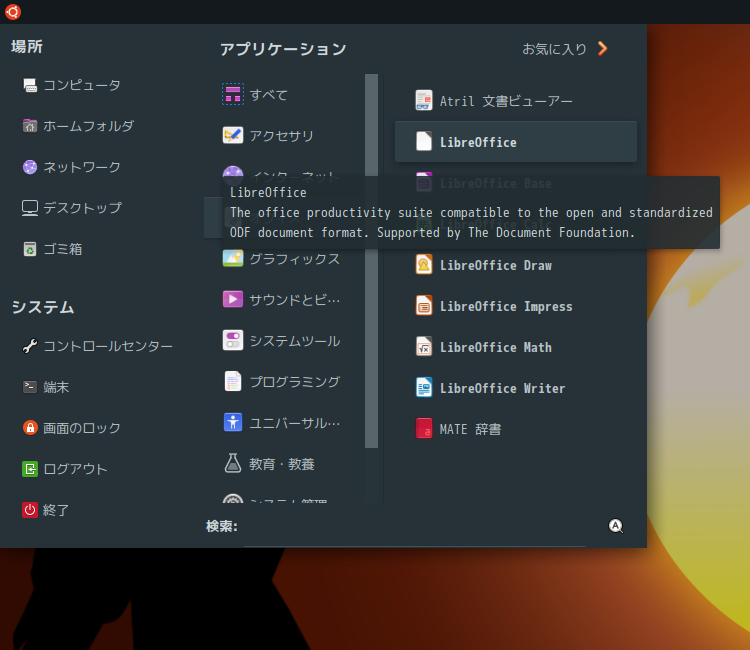The width and height of the screenshot is (750, 650).
Task: Click the アクセサリ label text
Action: (282, 136)
